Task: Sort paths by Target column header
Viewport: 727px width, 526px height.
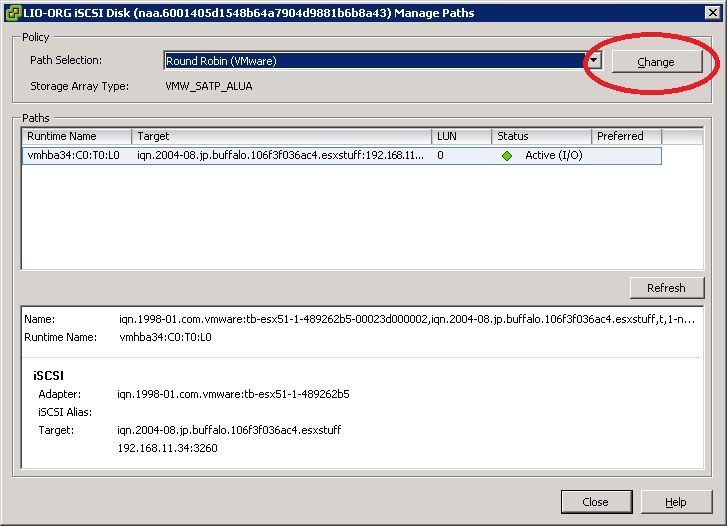Action: [x=281, y=136]
